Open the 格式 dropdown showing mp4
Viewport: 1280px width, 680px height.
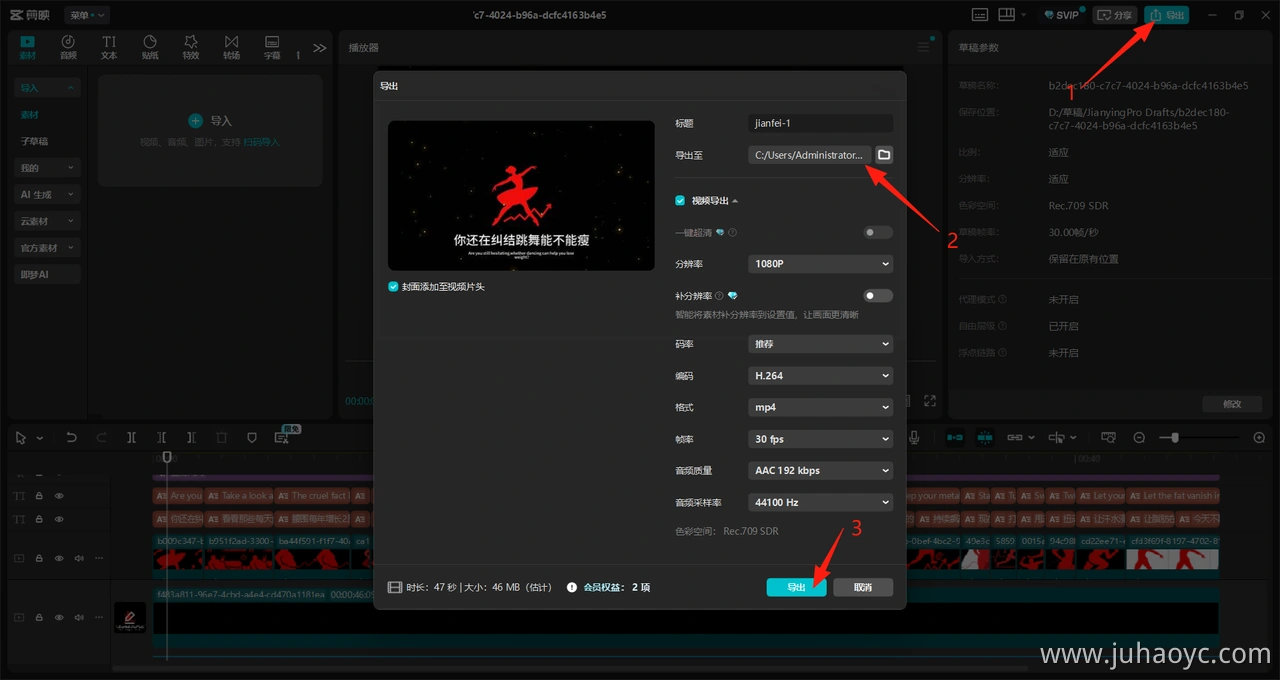coord(820,408)
